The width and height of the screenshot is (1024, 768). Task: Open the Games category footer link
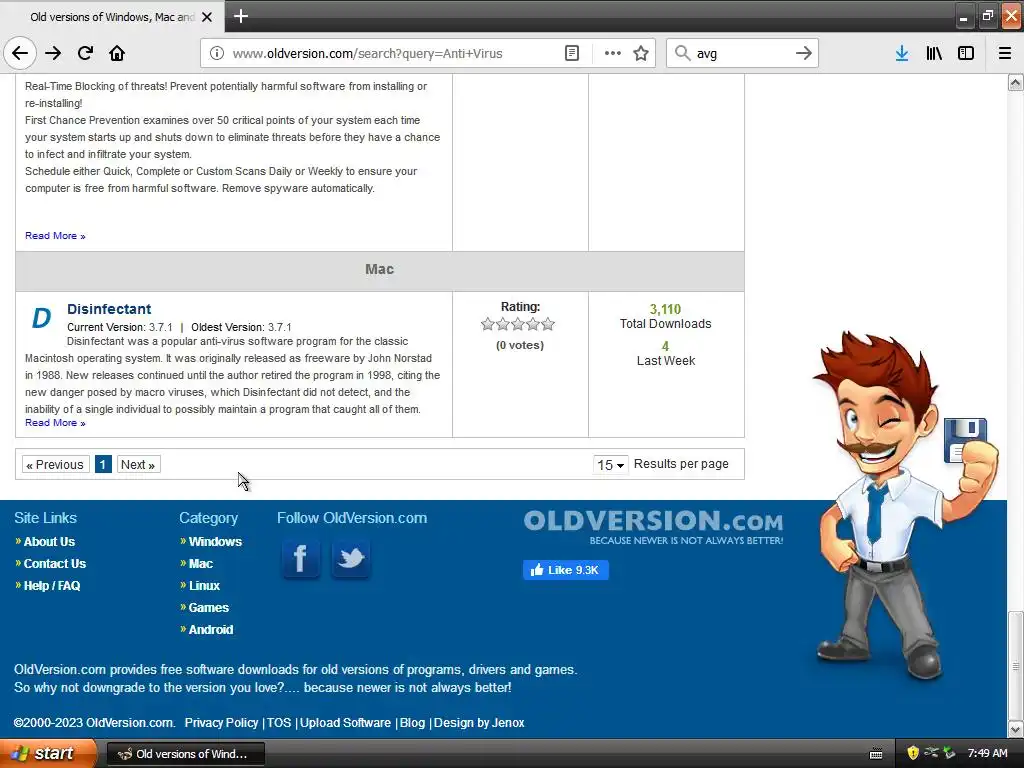point(208,607)
